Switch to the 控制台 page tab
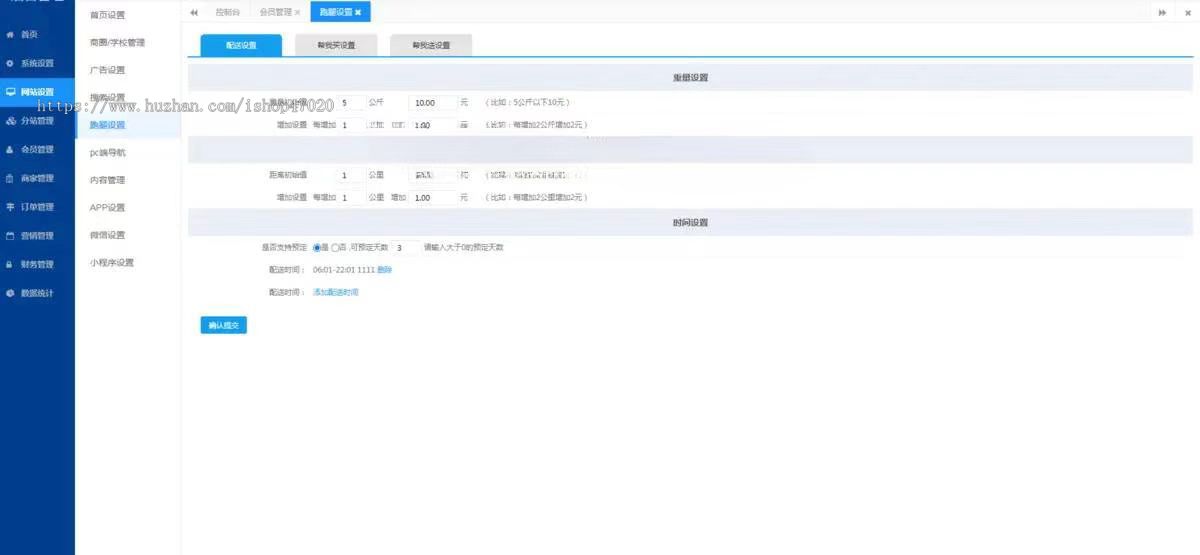The height and width of the screenshot is (555, 1200). pyautogui.click(x=227, y=12)
